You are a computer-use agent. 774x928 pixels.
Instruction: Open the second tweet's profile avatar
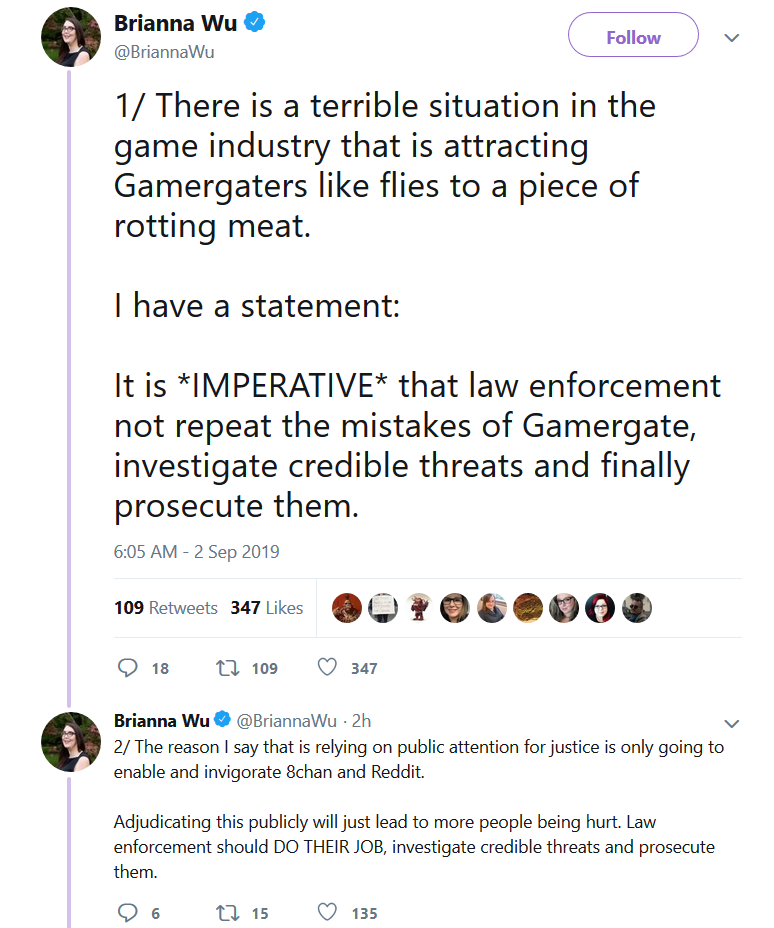(70, 742)
